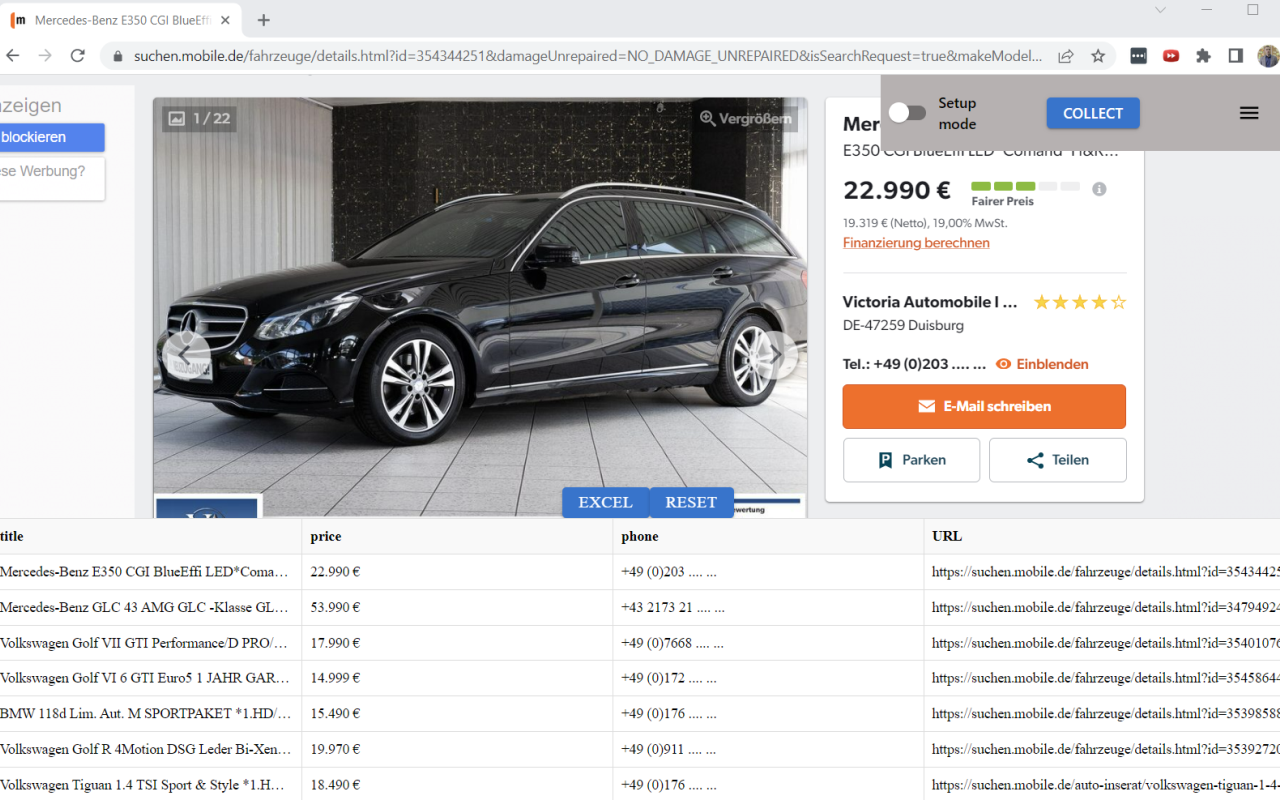1280x800 pixels.
Task: Open Victoria Automobile dealer name
Action: (x=930, y=302)
